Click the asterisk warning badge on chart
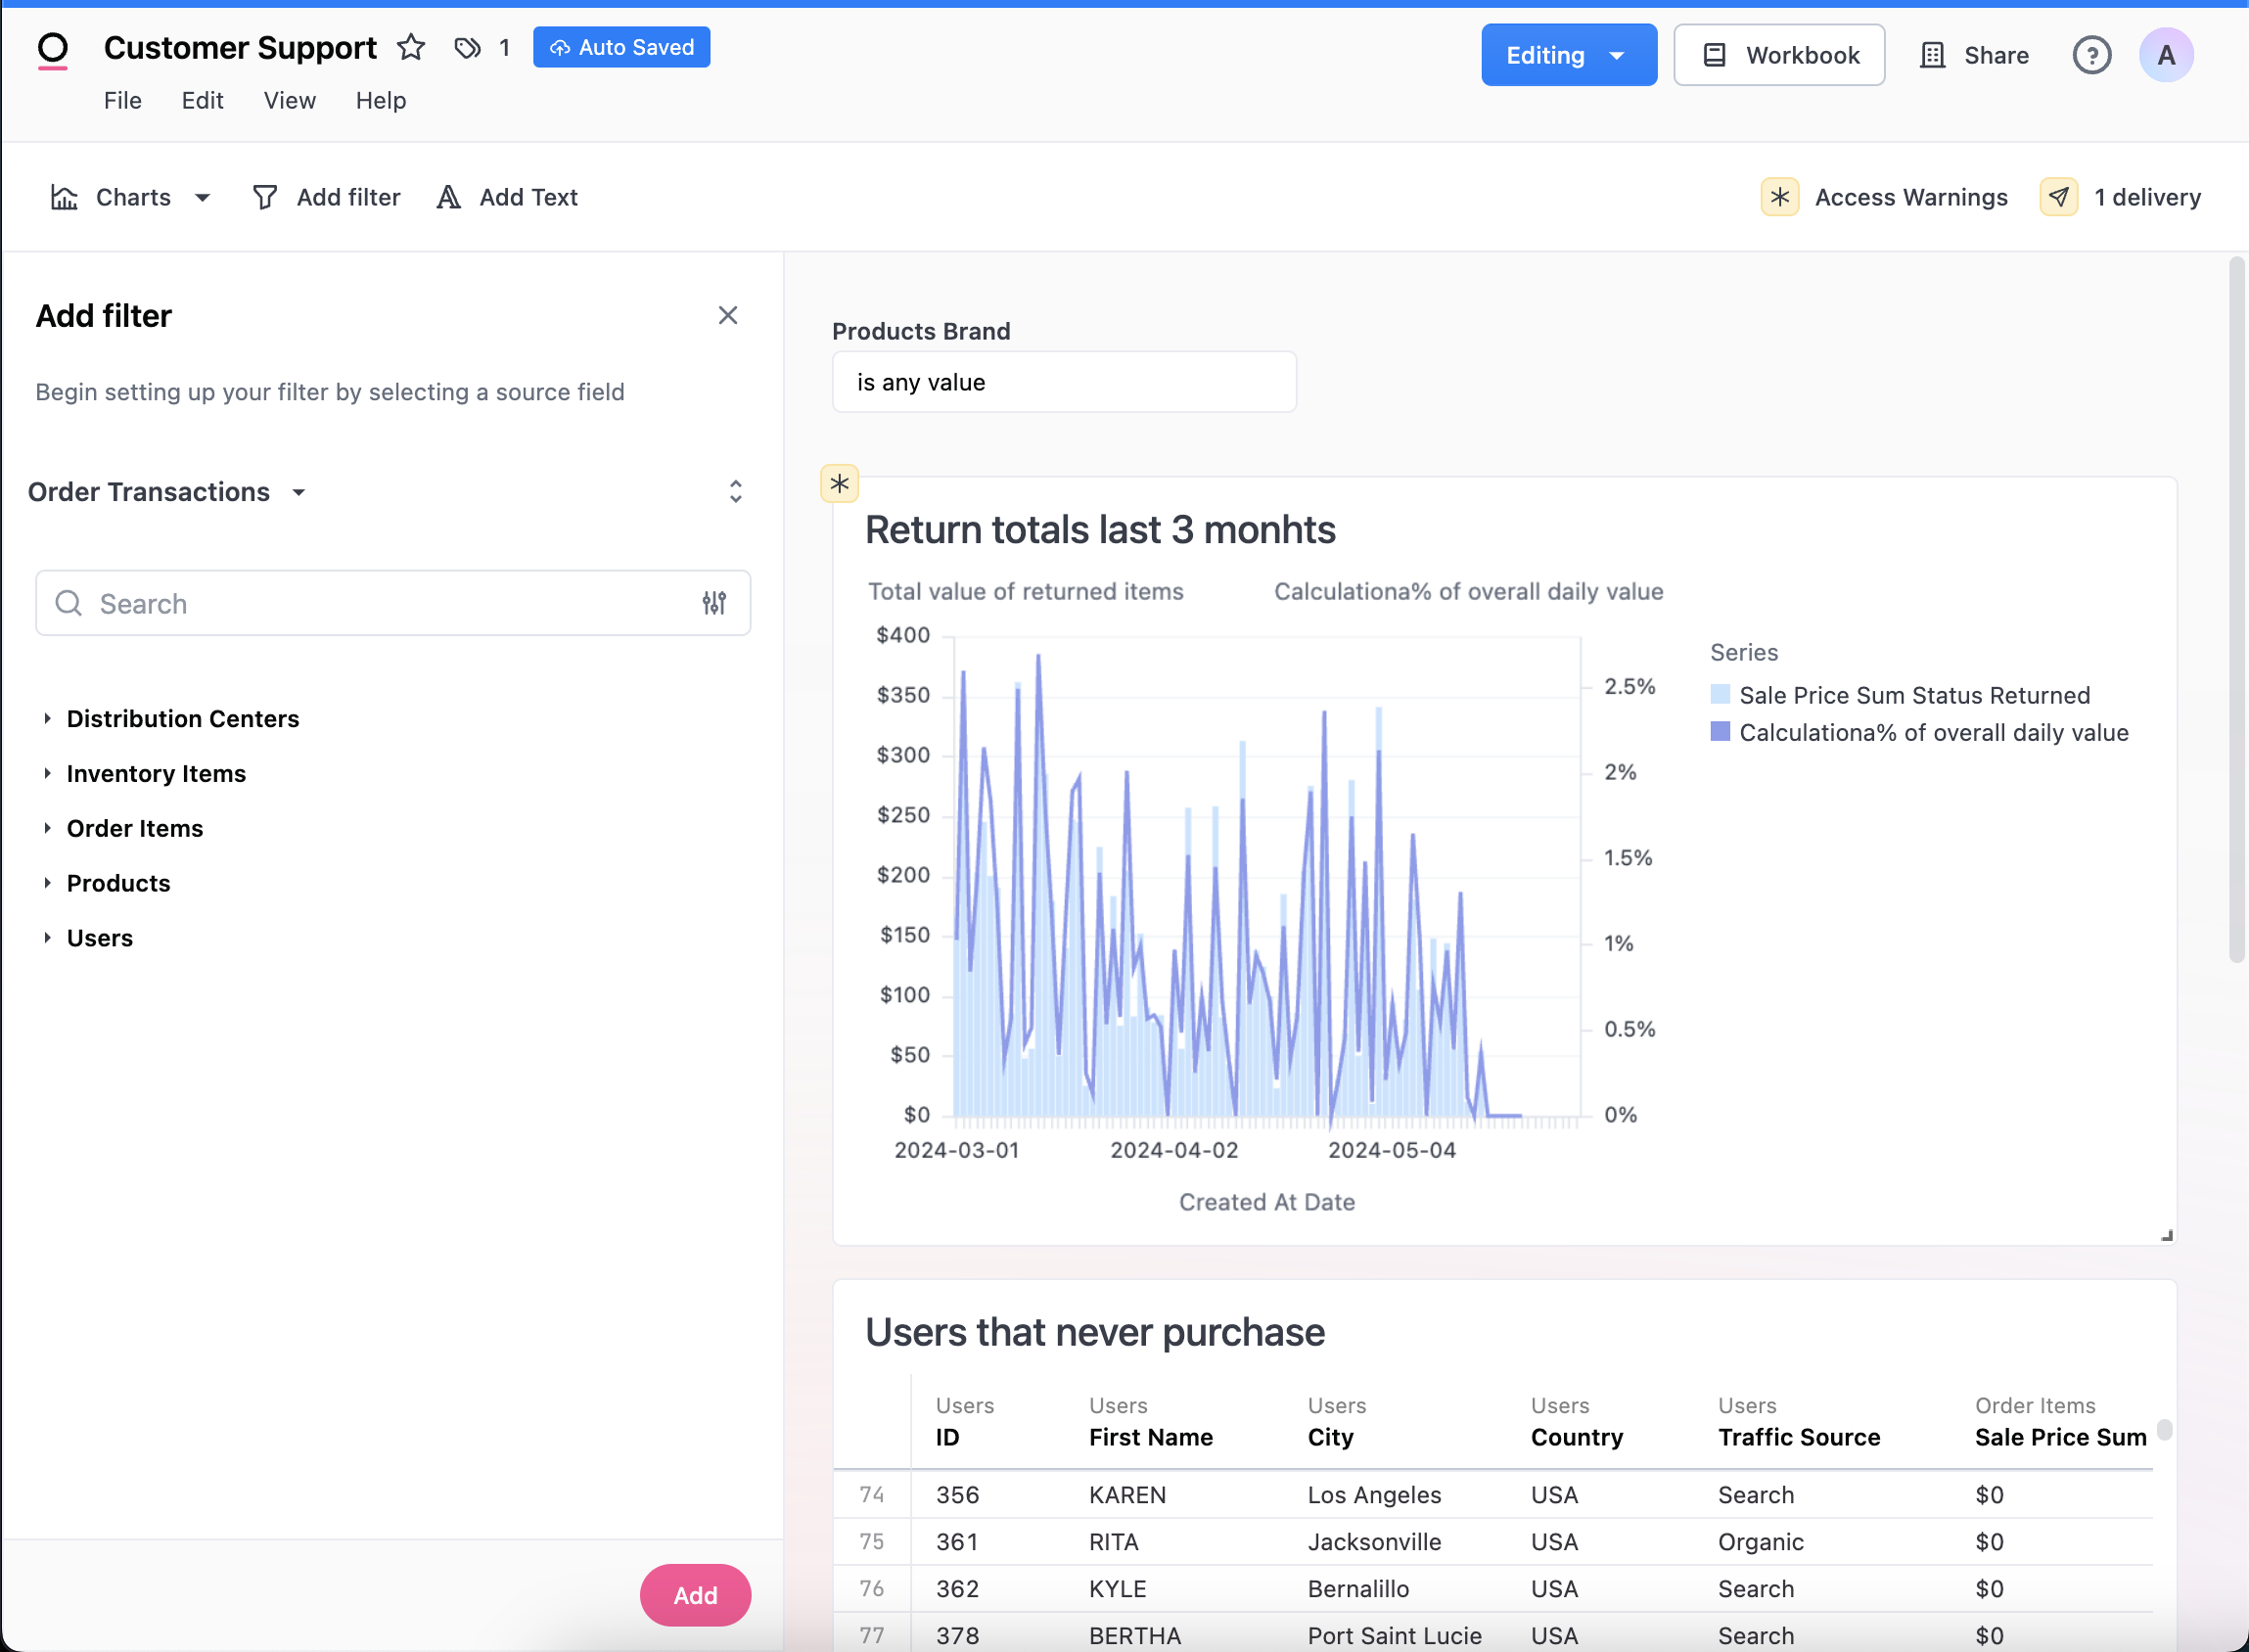The width and height of the screenshot is (2249, 1652). pyautogui.click(x=839, y=484)
